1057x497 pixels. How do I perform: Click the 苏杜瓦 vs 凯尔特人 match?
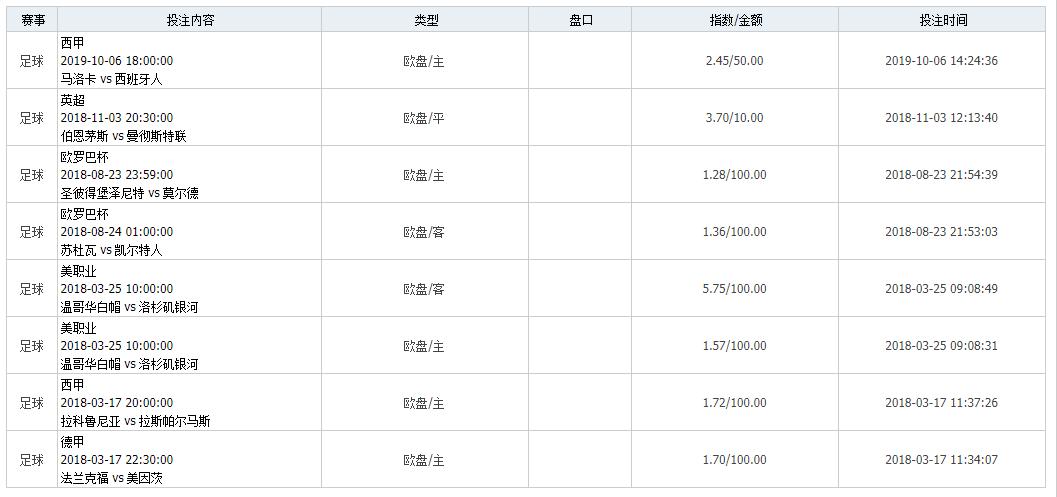pyautogui.click(x=111, y=250)
